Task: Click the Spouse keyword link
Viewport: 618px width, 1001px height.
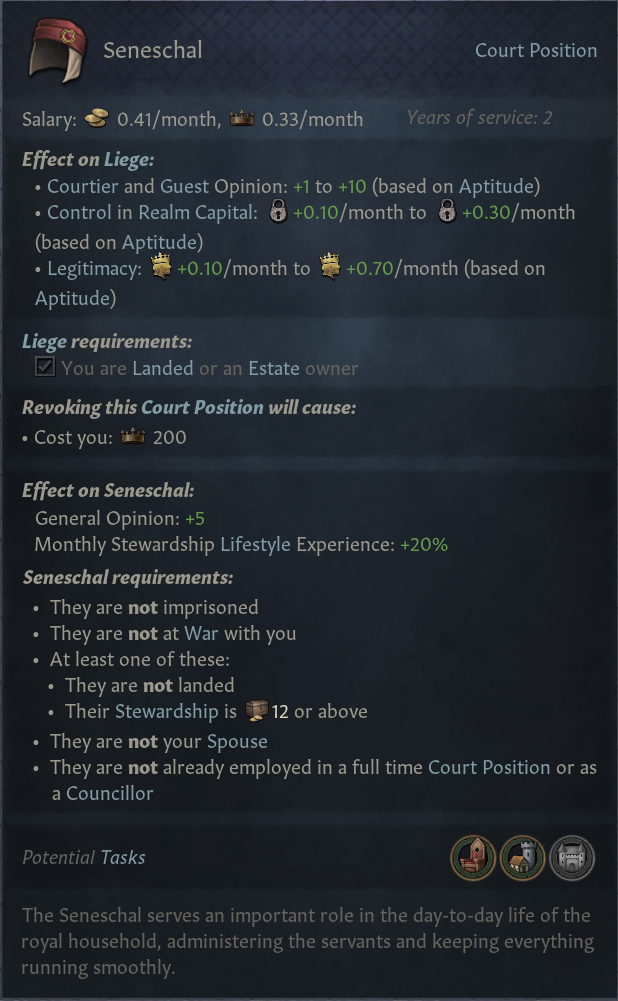Action: coord(237,741)
